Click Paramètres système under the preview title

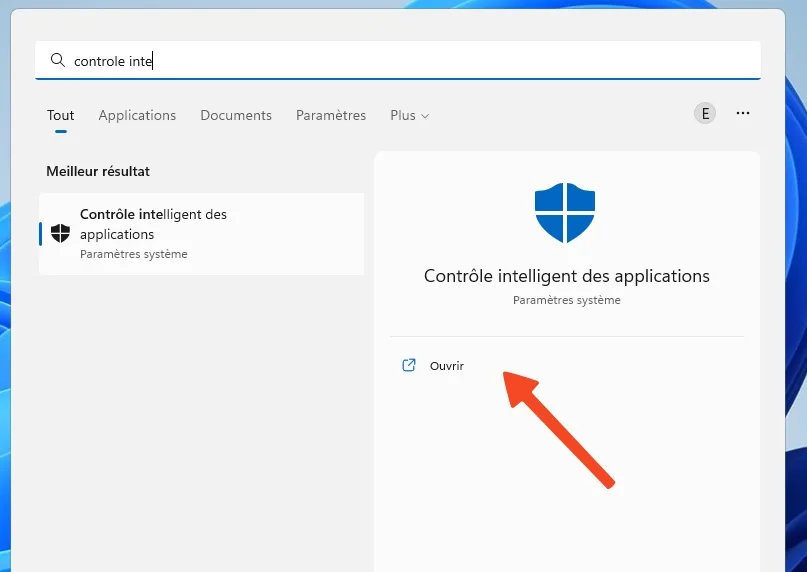pos(567,300)
